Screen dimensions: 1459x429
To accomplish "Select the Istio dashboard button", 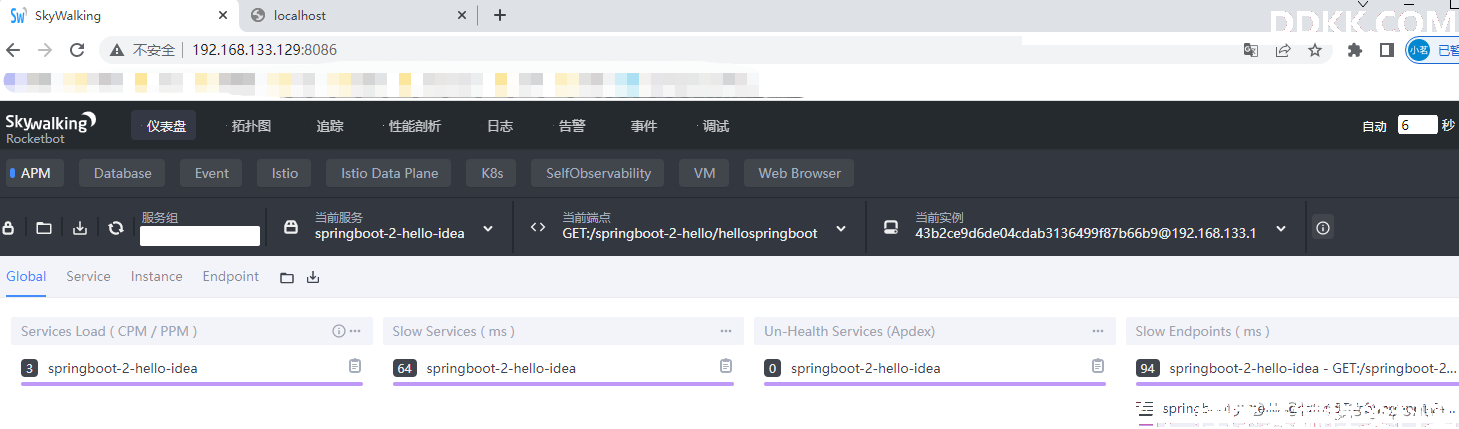I will tap(285, 173).
